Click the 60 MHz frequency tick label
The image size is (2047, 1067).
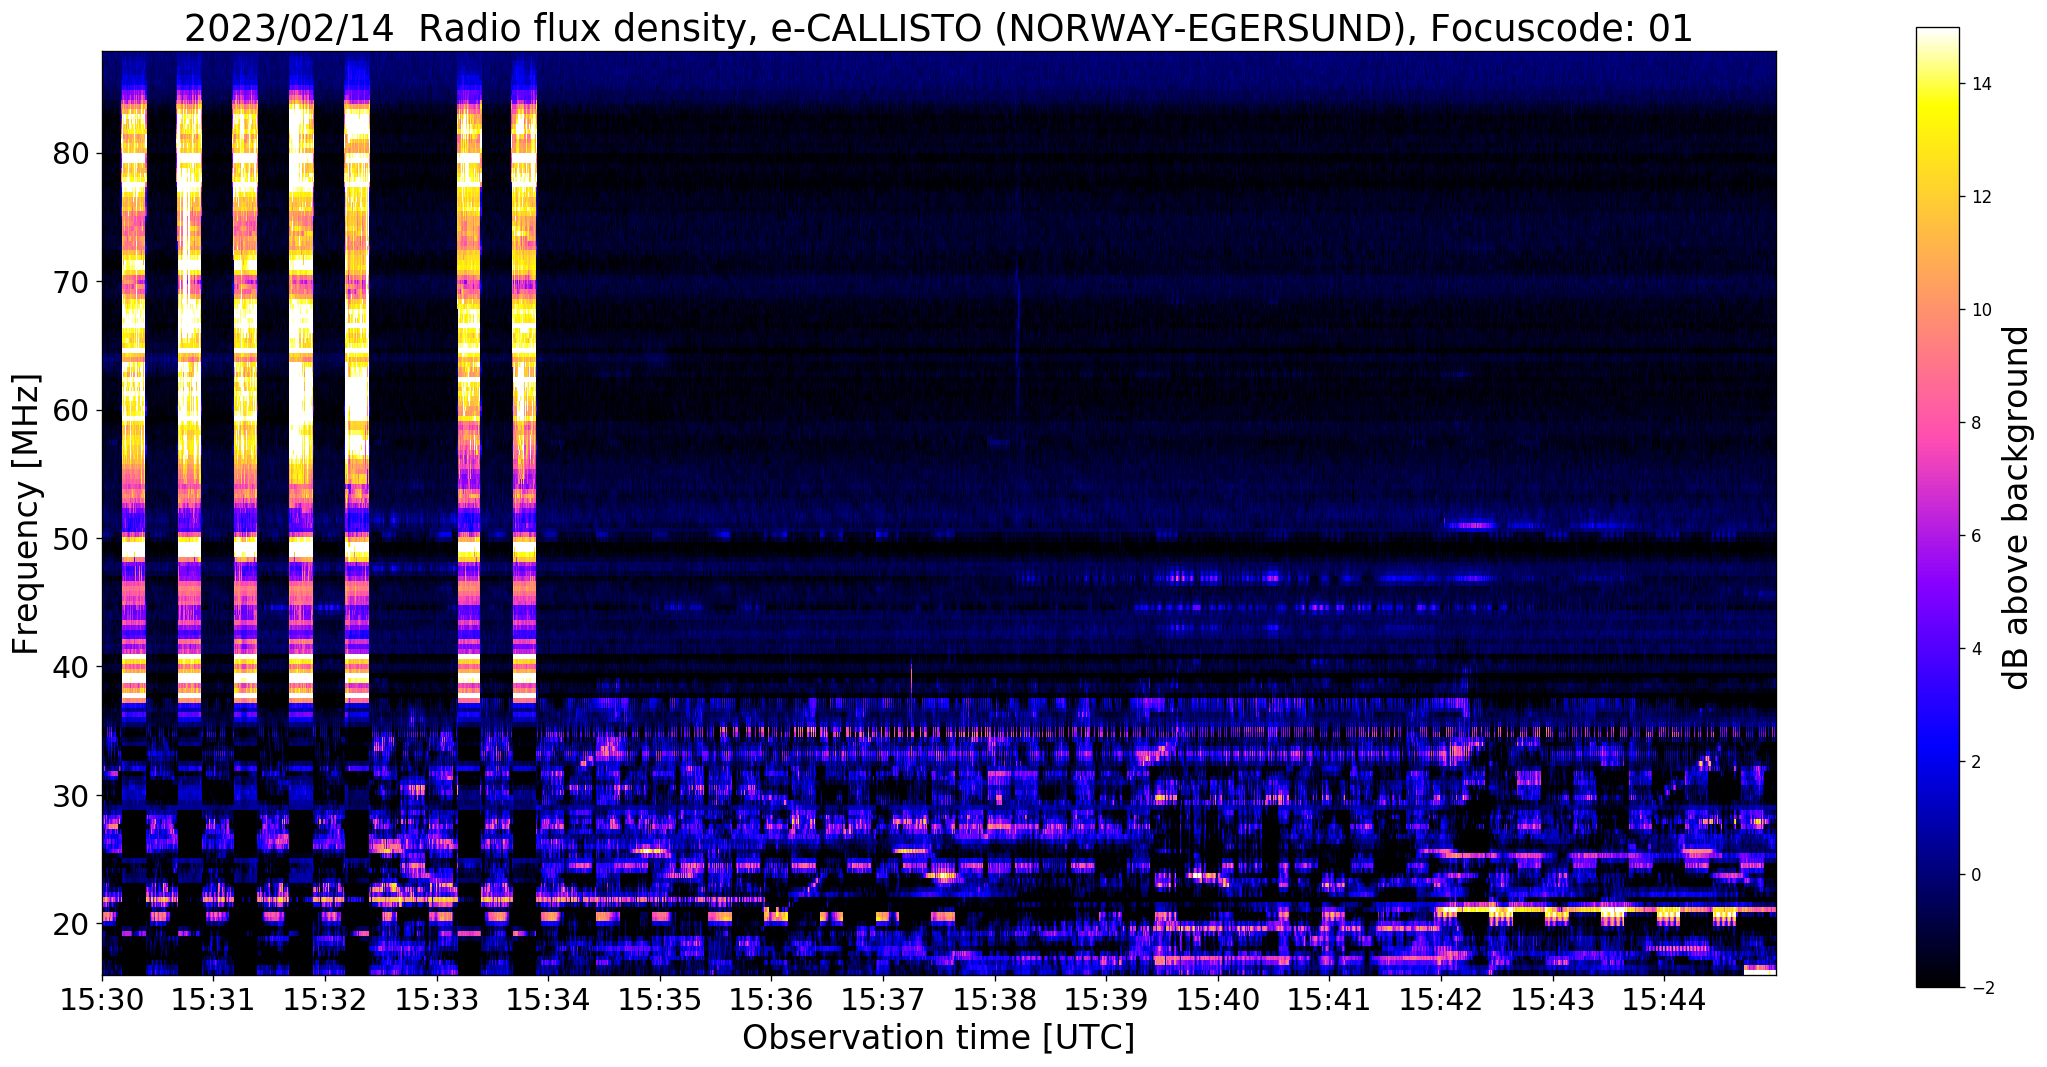70,410
